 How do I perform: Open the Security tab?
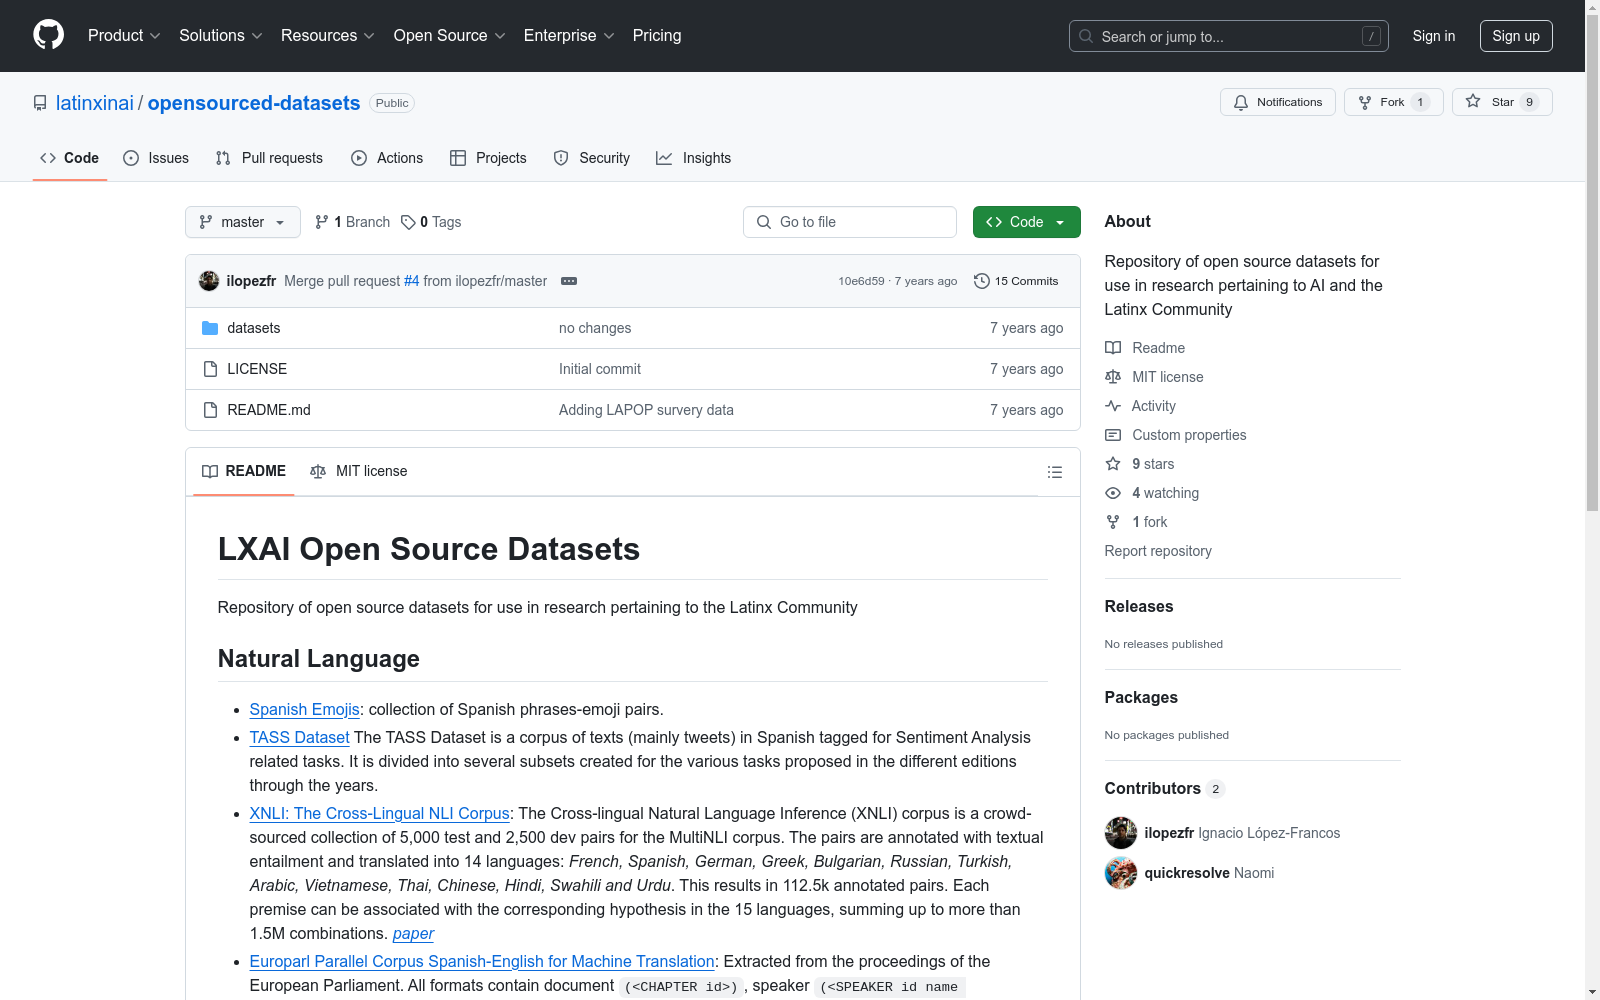592,158
